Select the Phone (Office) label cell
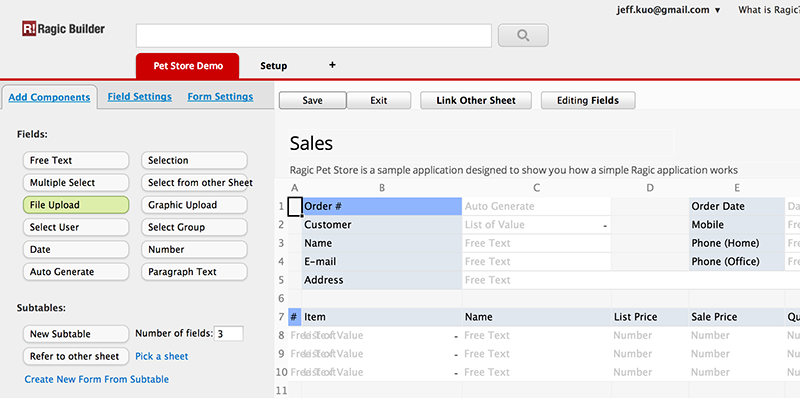800x398 pixels. 737,262
